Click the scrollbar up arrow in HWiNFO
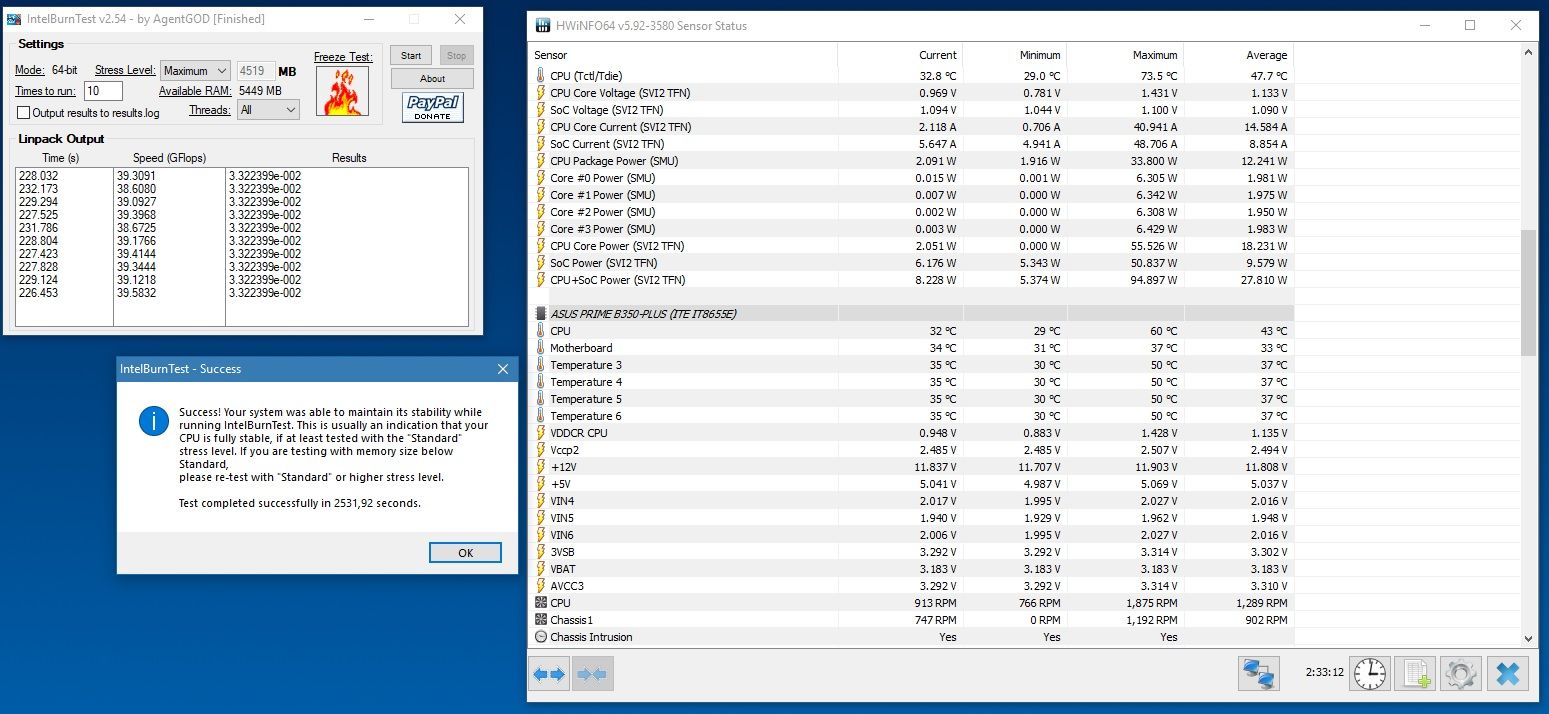1549x714 pixels. pyautogui.click(x=1528, y=53)
